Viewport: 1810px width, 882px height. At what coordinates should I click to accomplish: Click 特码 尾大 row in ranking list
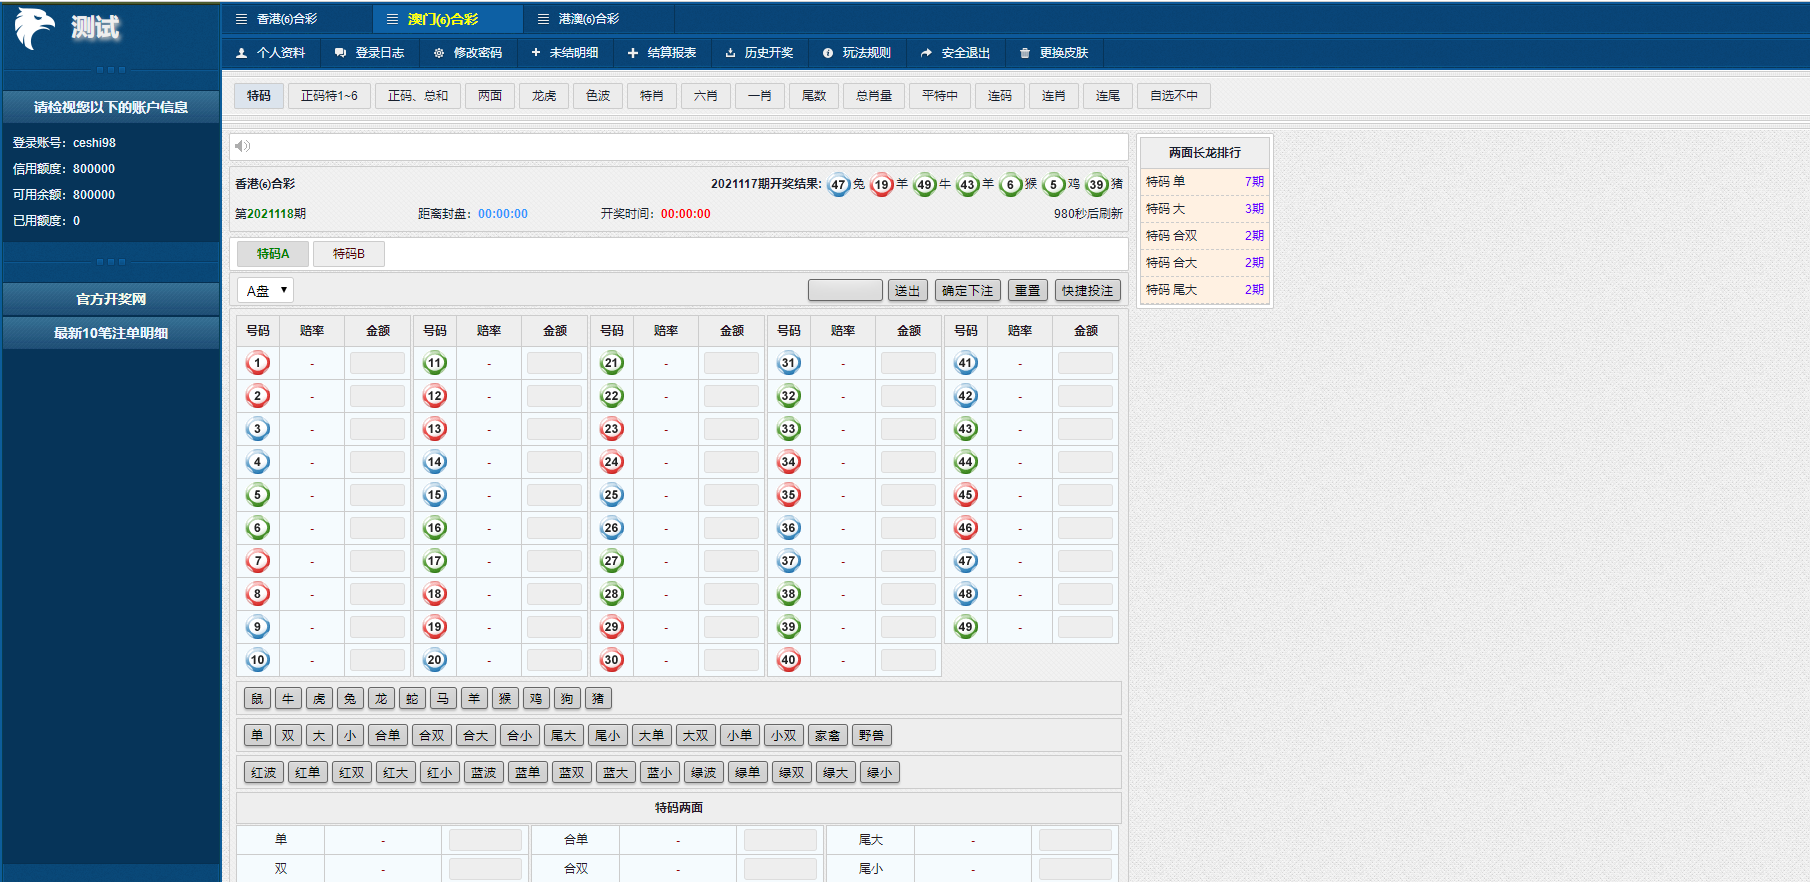pyautogui.click(x=1205, y=290)
